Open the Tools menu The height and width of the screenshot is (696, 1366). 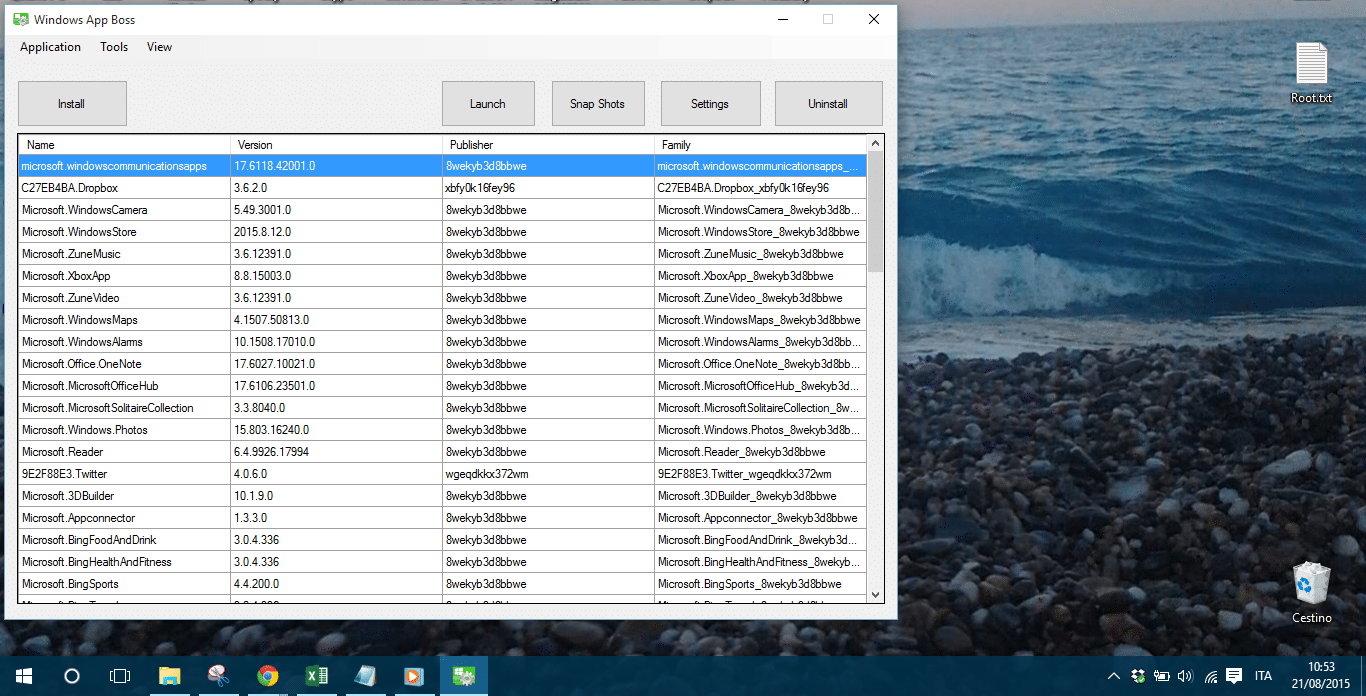[x=113, y=46]
